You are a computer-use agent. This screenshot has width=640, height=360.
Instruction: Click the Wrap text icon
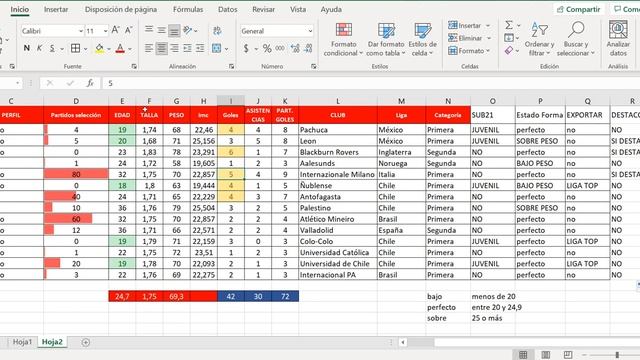click(x=217, y=30)
